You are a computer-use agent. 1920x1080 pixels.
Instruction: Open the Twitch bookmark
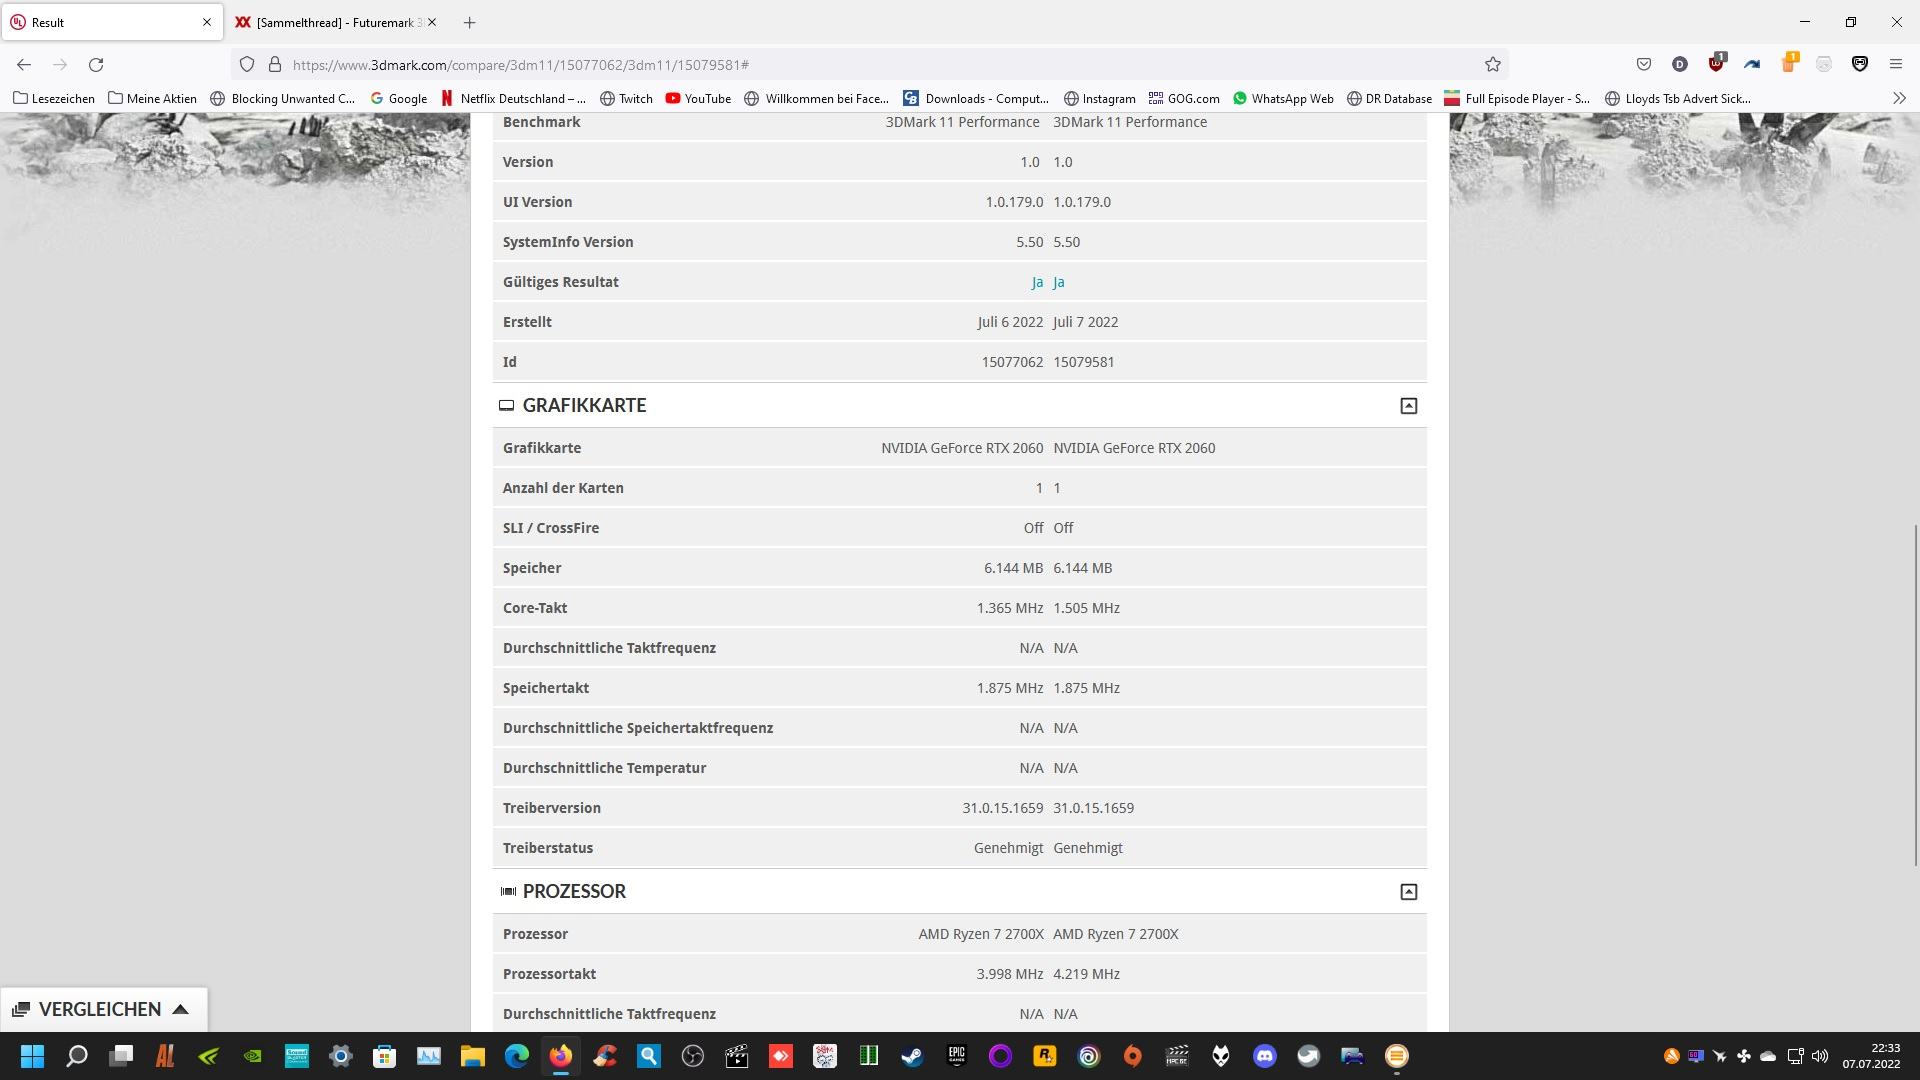tap(626, 98)
